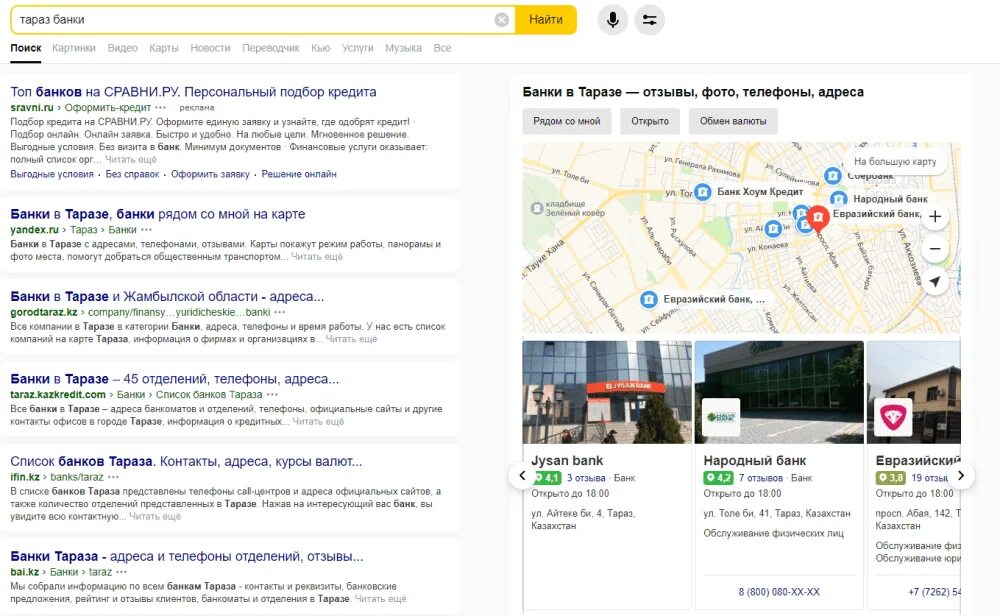Filter banks by Обмен валюты
This screenshot has height=616, width=1000.
coord(733,121)
